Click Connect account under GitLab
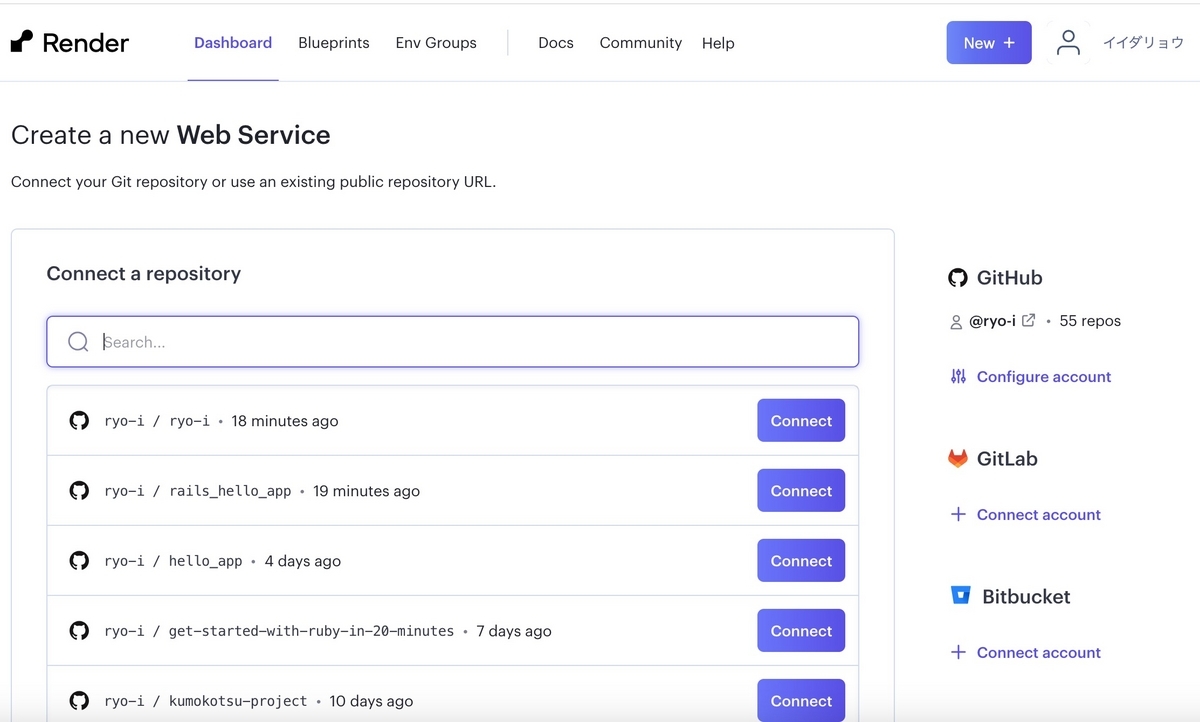Image resolution: width=1200 pixels, height=722 pixels. click(1038, 515)
